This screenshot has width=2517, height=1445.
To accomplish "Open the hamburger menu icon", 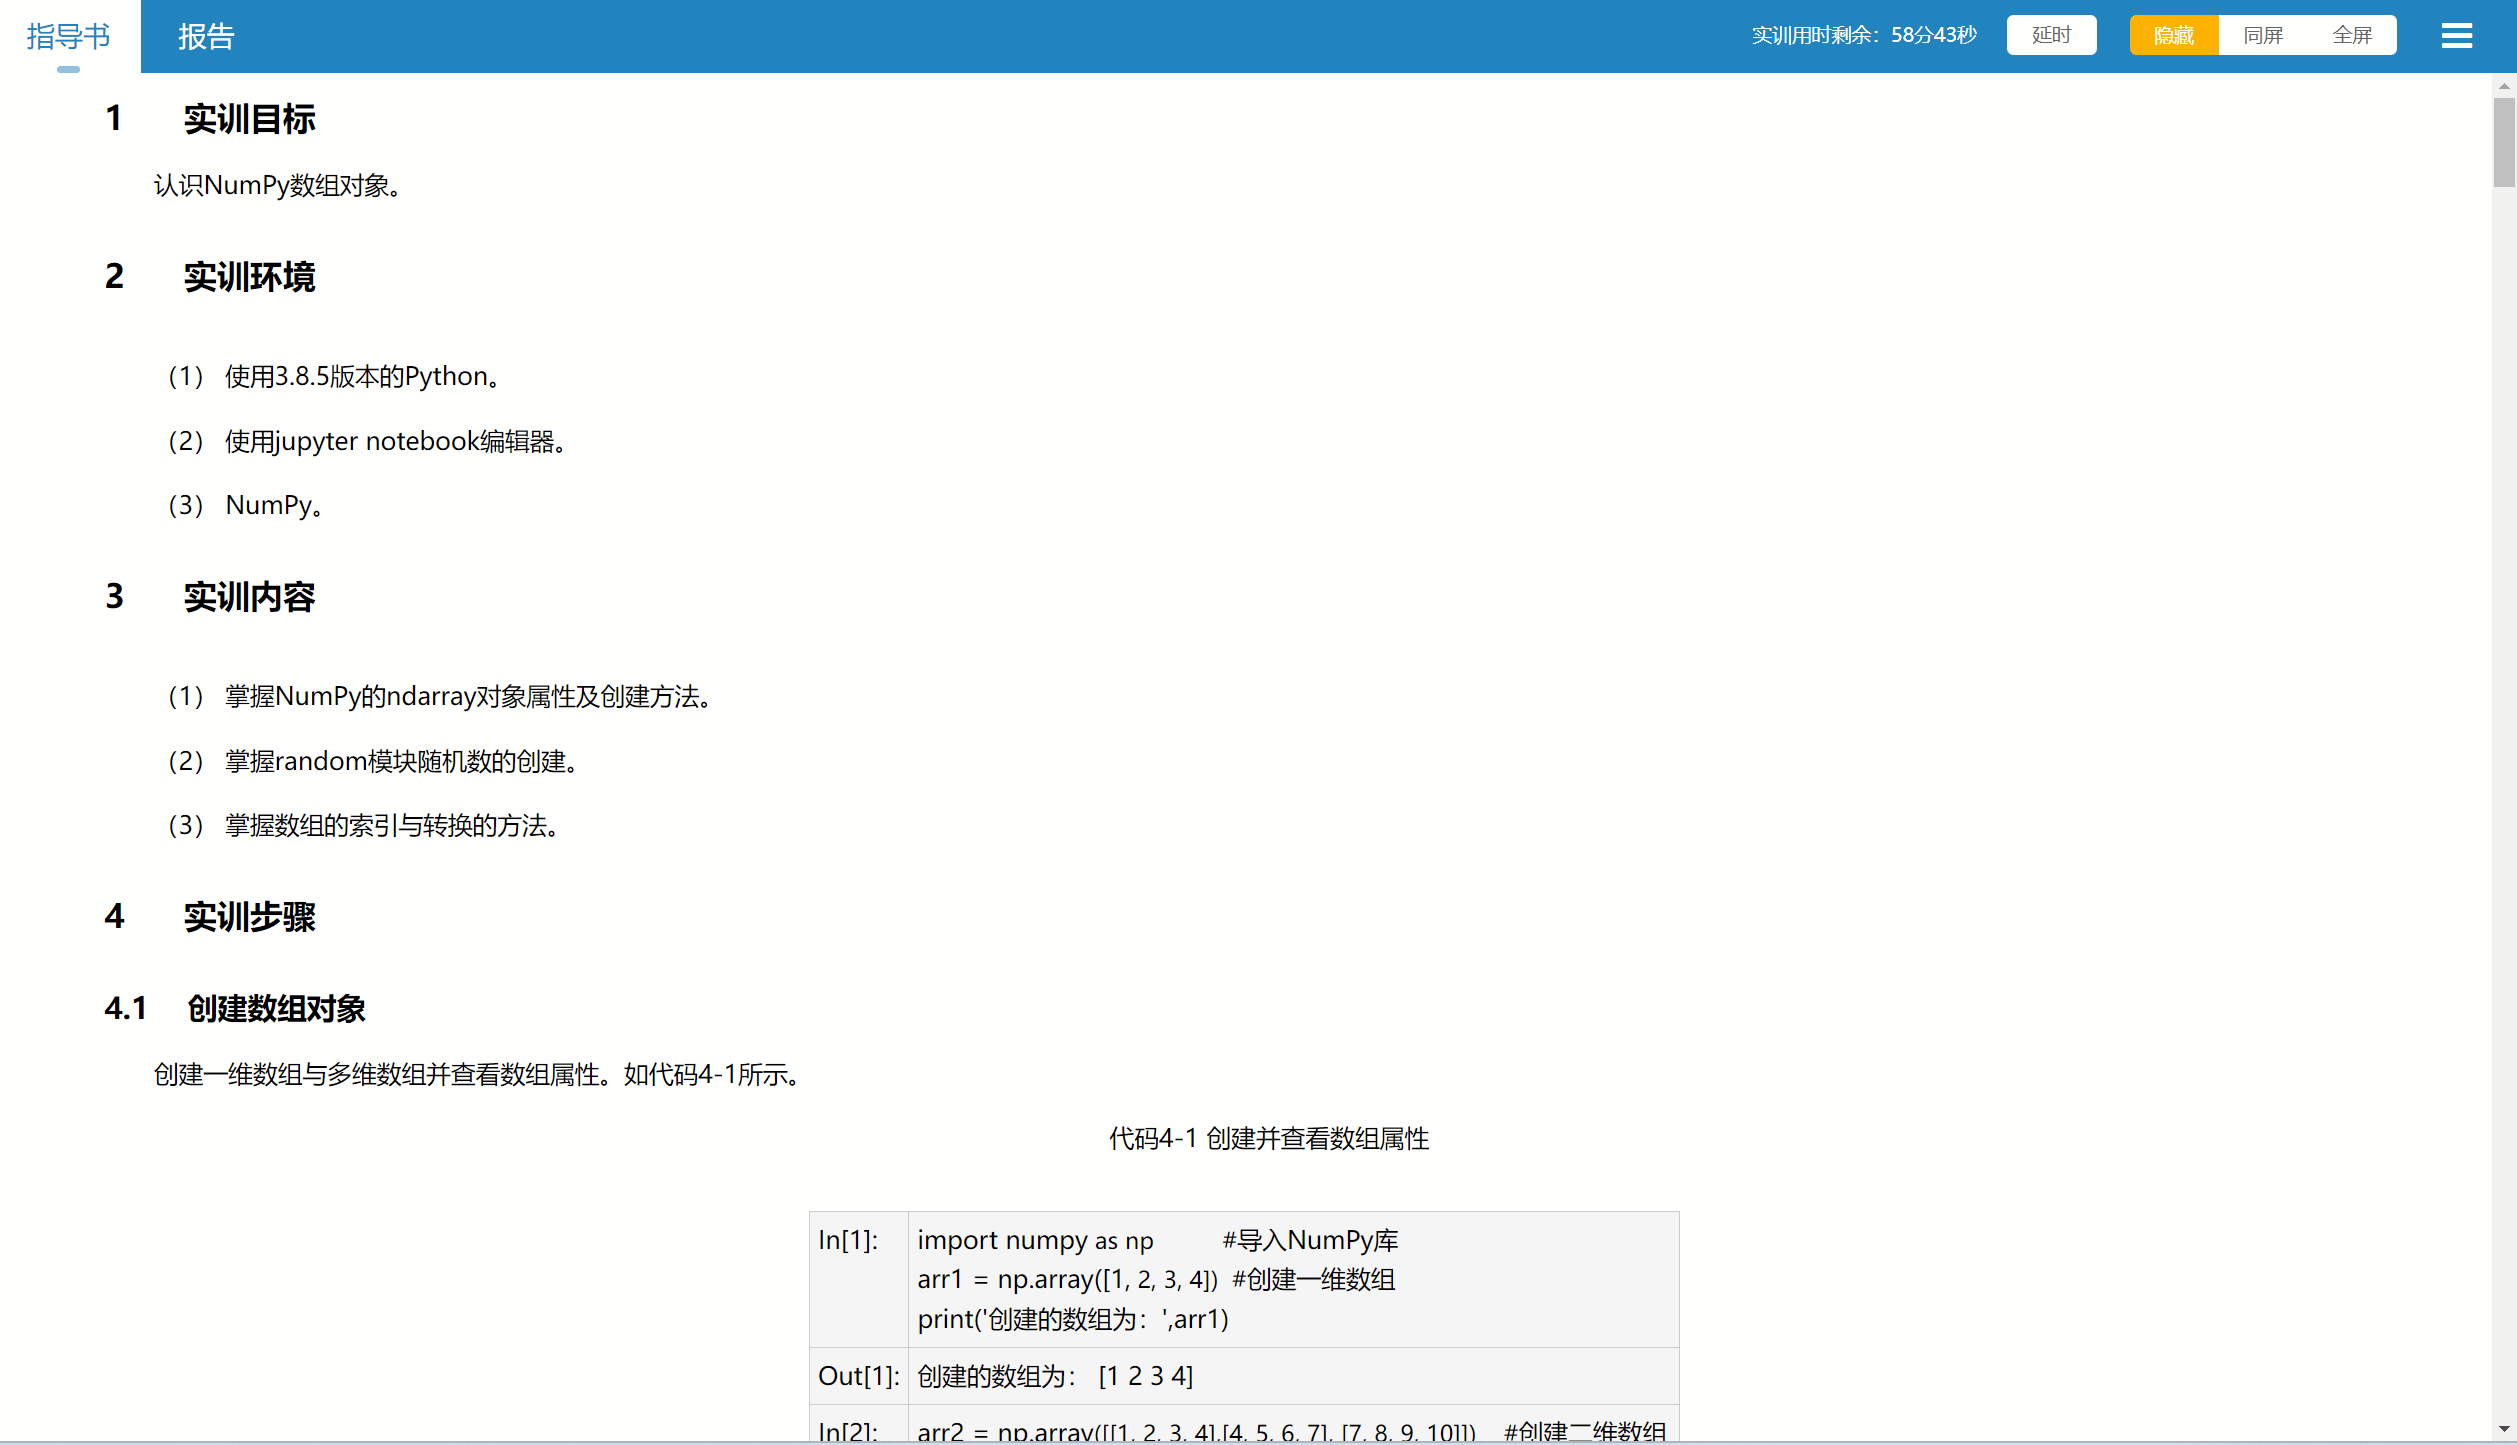I will tap(2456, 36).
